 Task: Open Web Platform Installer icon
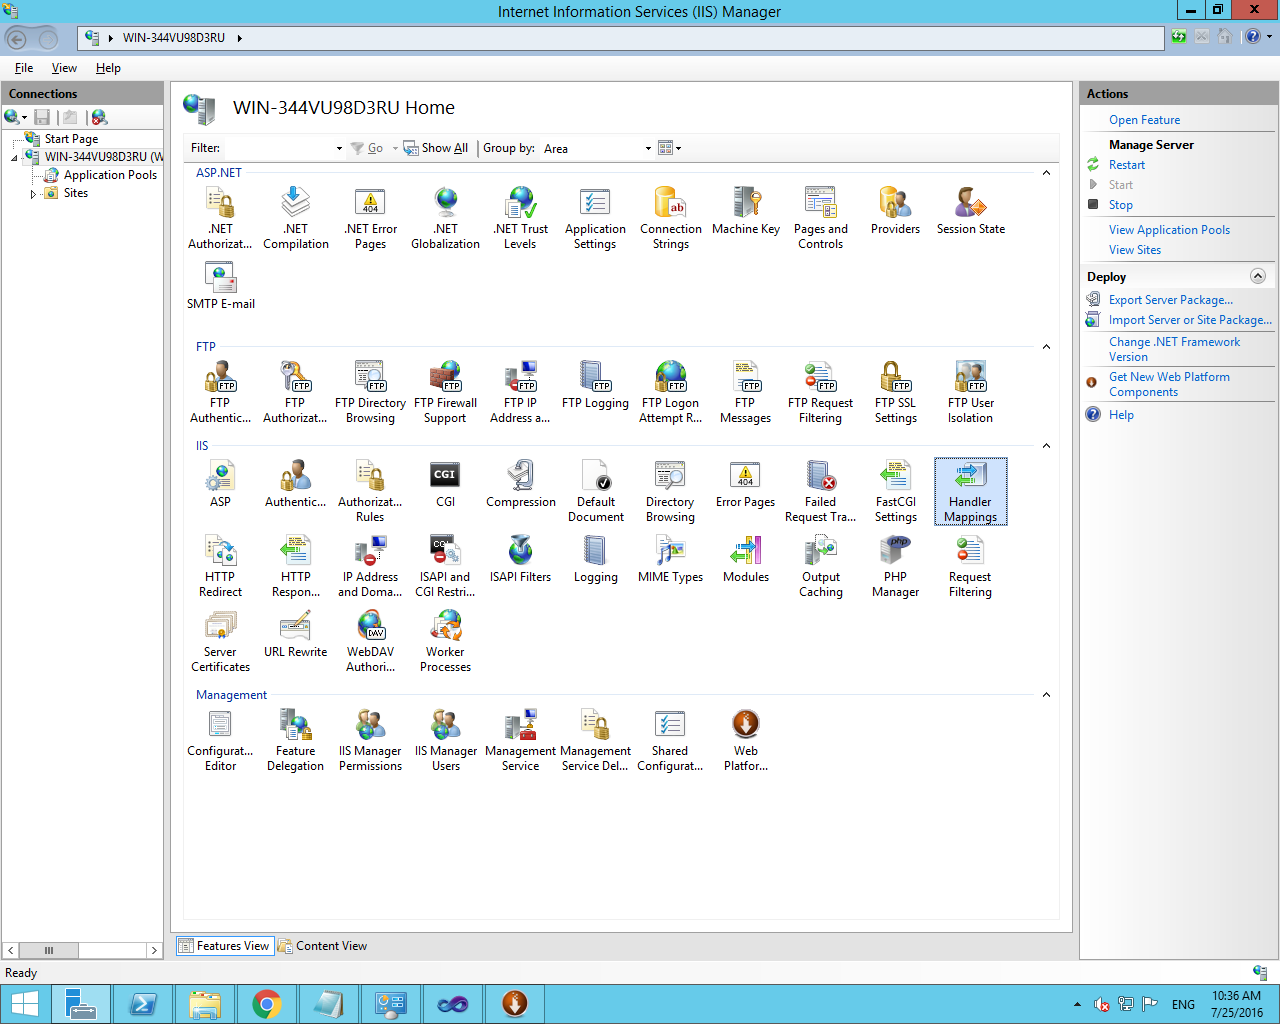click(746, 740)
